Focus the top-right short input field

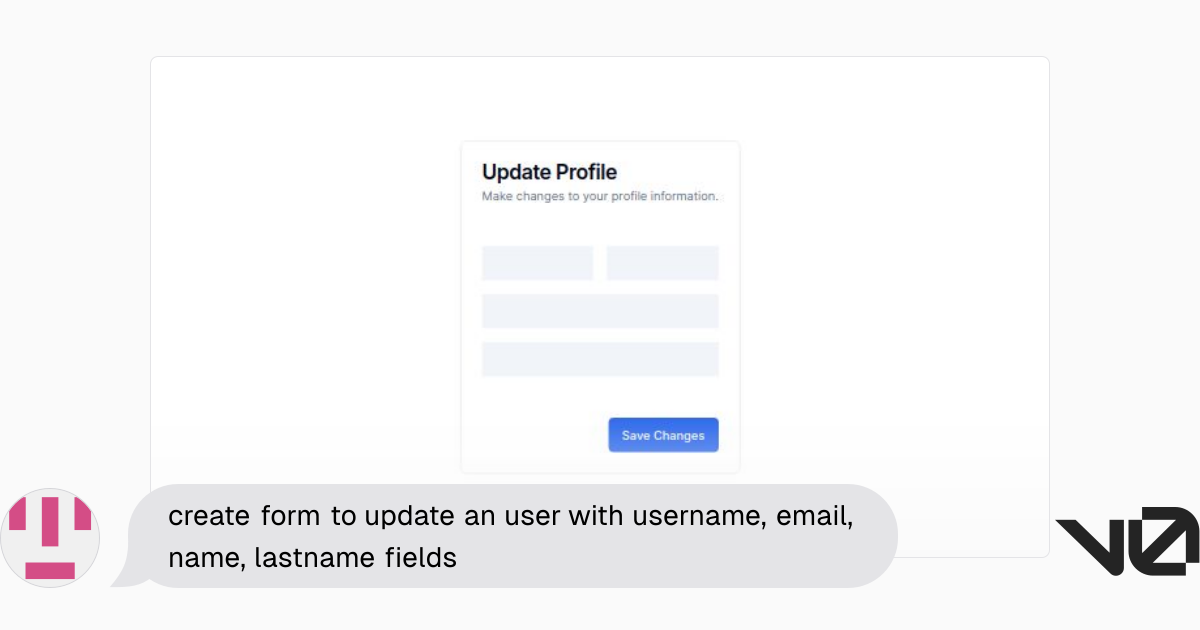coord(662,263)
